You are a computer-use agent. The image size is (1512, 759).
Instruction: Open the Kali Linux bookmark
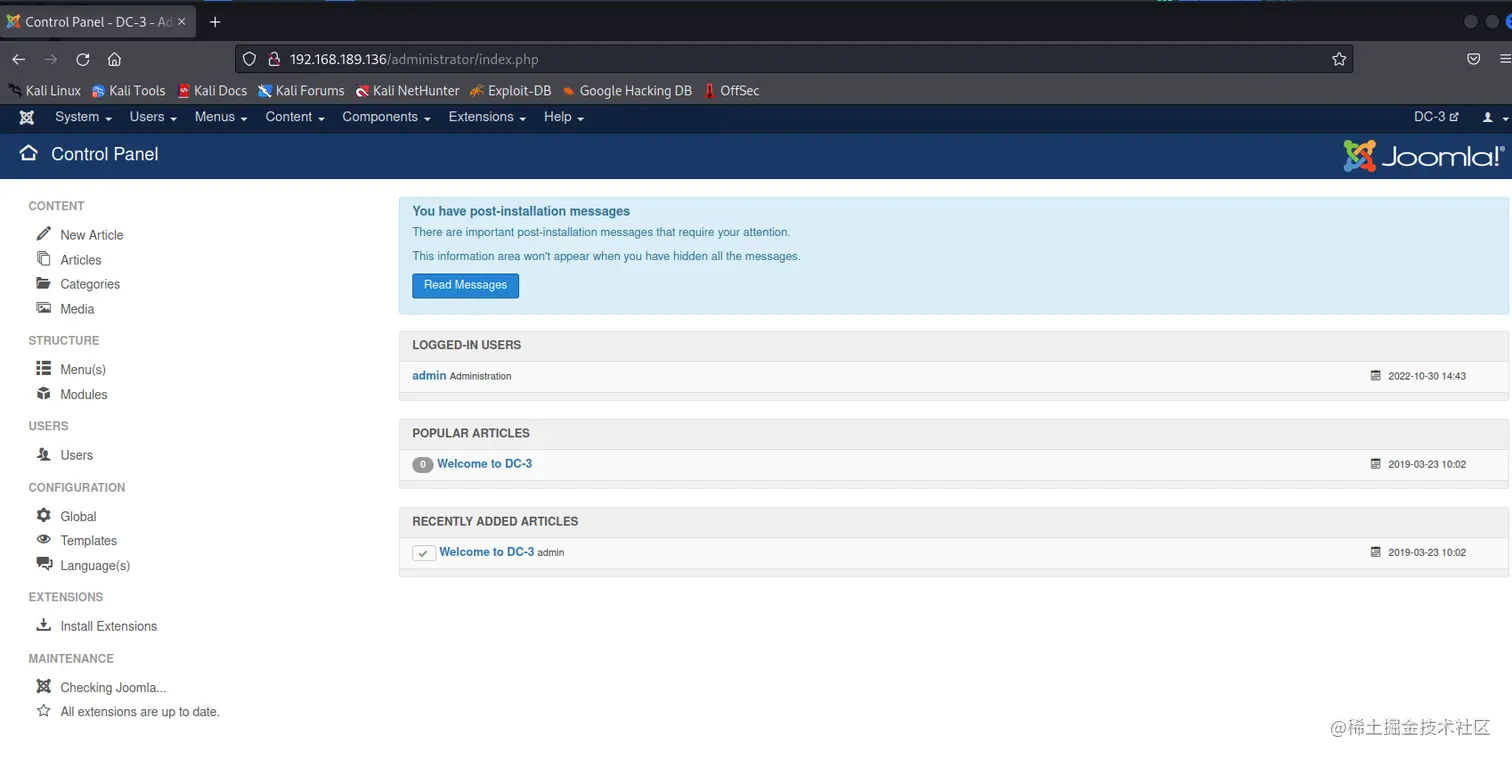(45, 90)
